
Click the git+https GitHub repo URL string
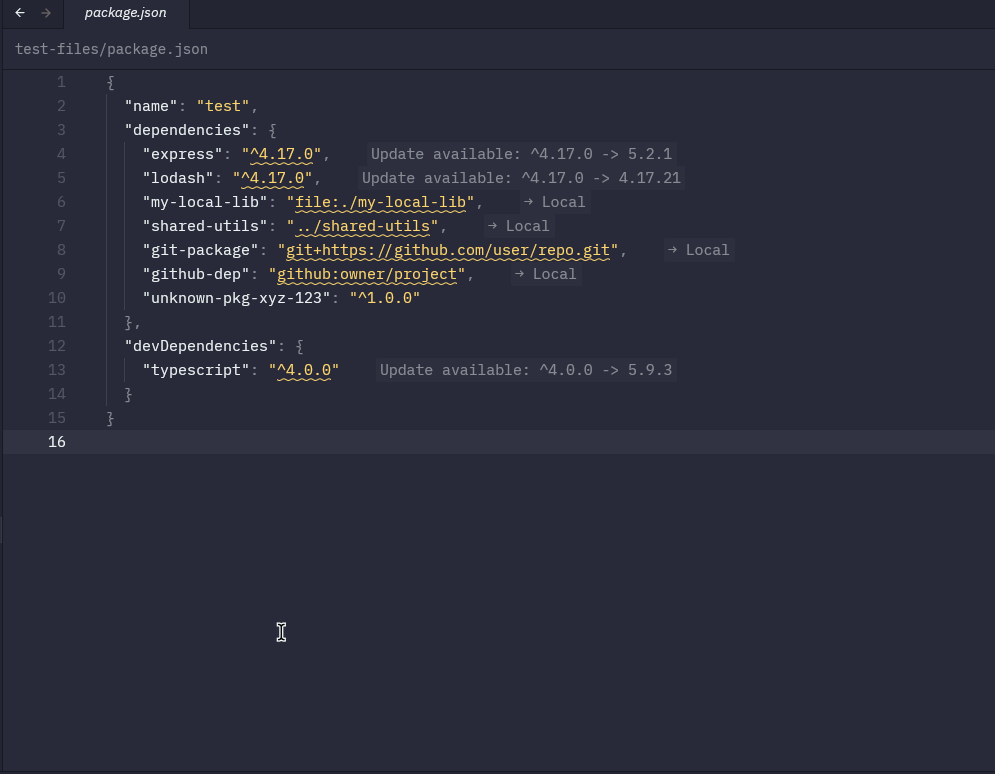[448, 250]
